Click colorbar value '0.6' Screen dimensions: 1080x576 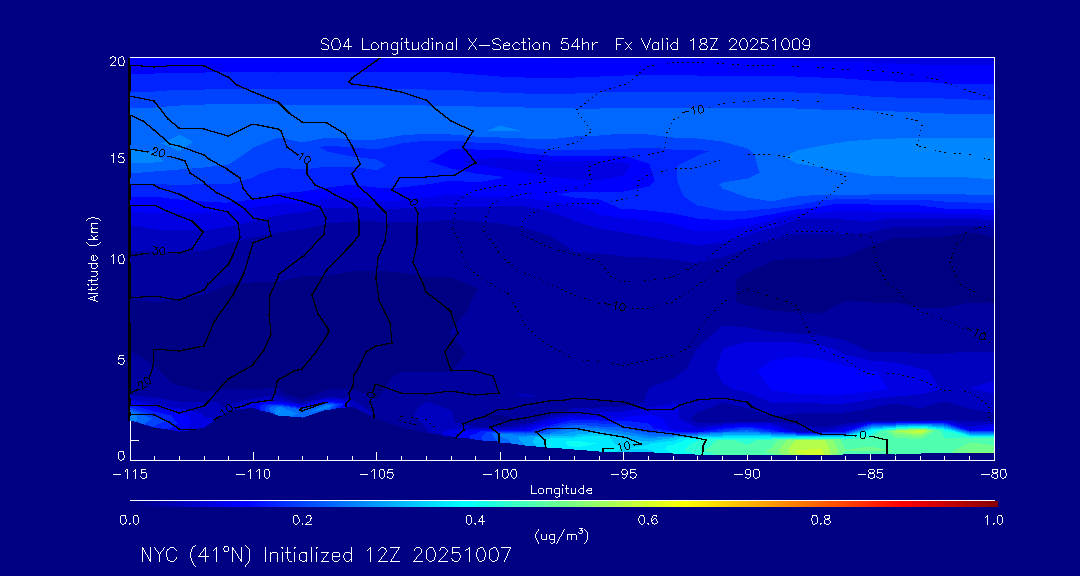pyautogui.click(x=649, y=521)
